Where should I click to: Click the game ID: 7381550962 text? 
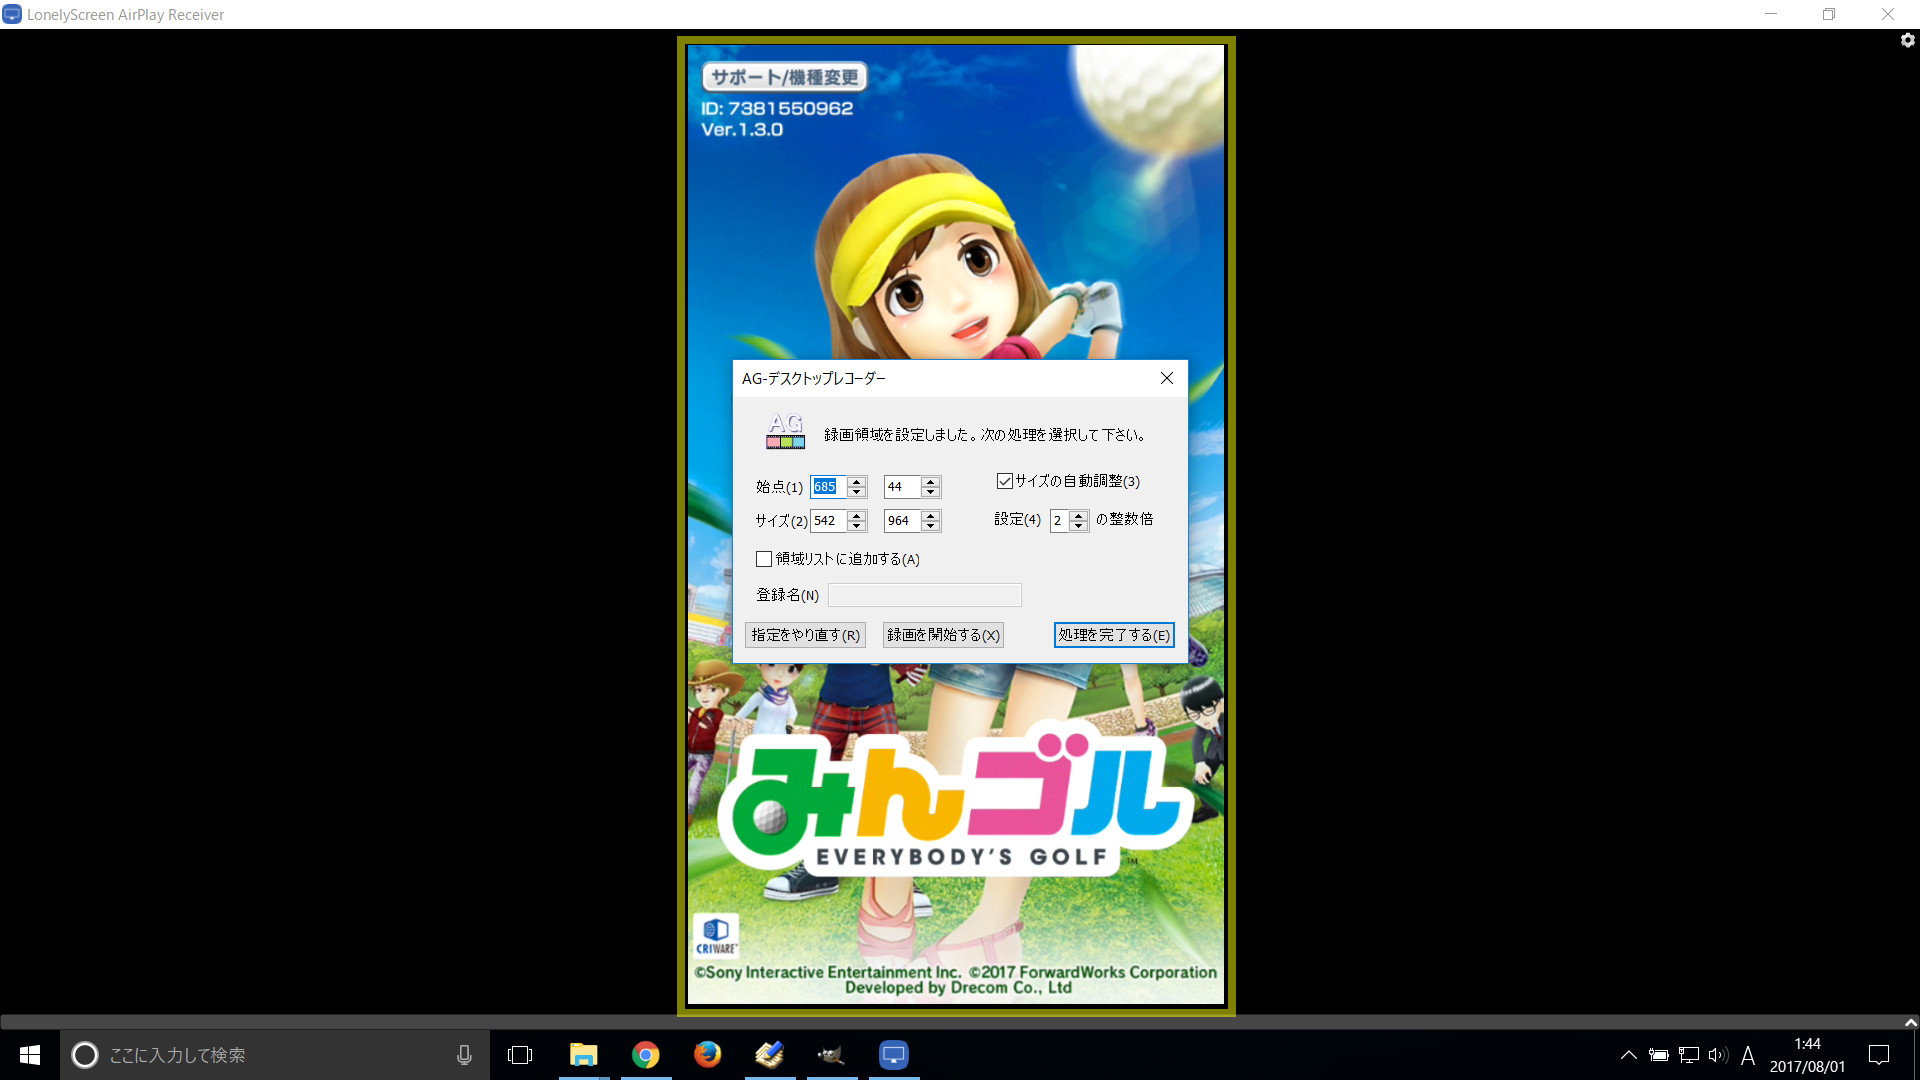tap(777, 108)
